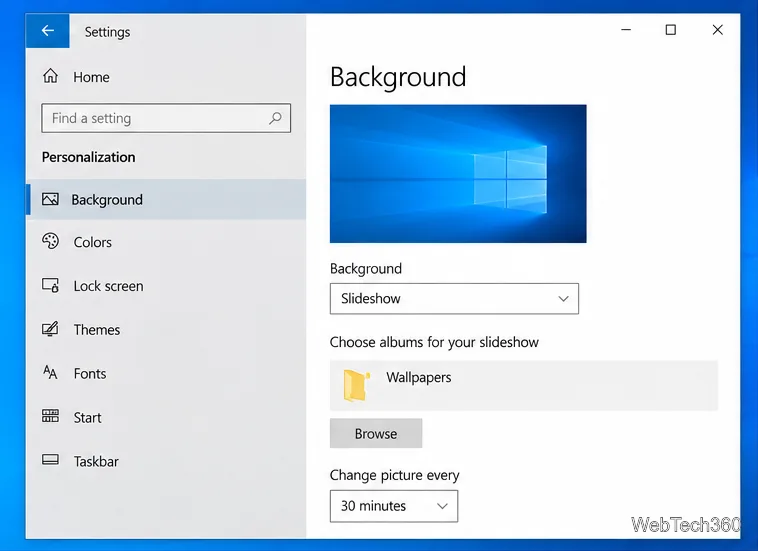Minimize the Settings window
This screenshot has width=758, height=551.
tap(626, 30)
